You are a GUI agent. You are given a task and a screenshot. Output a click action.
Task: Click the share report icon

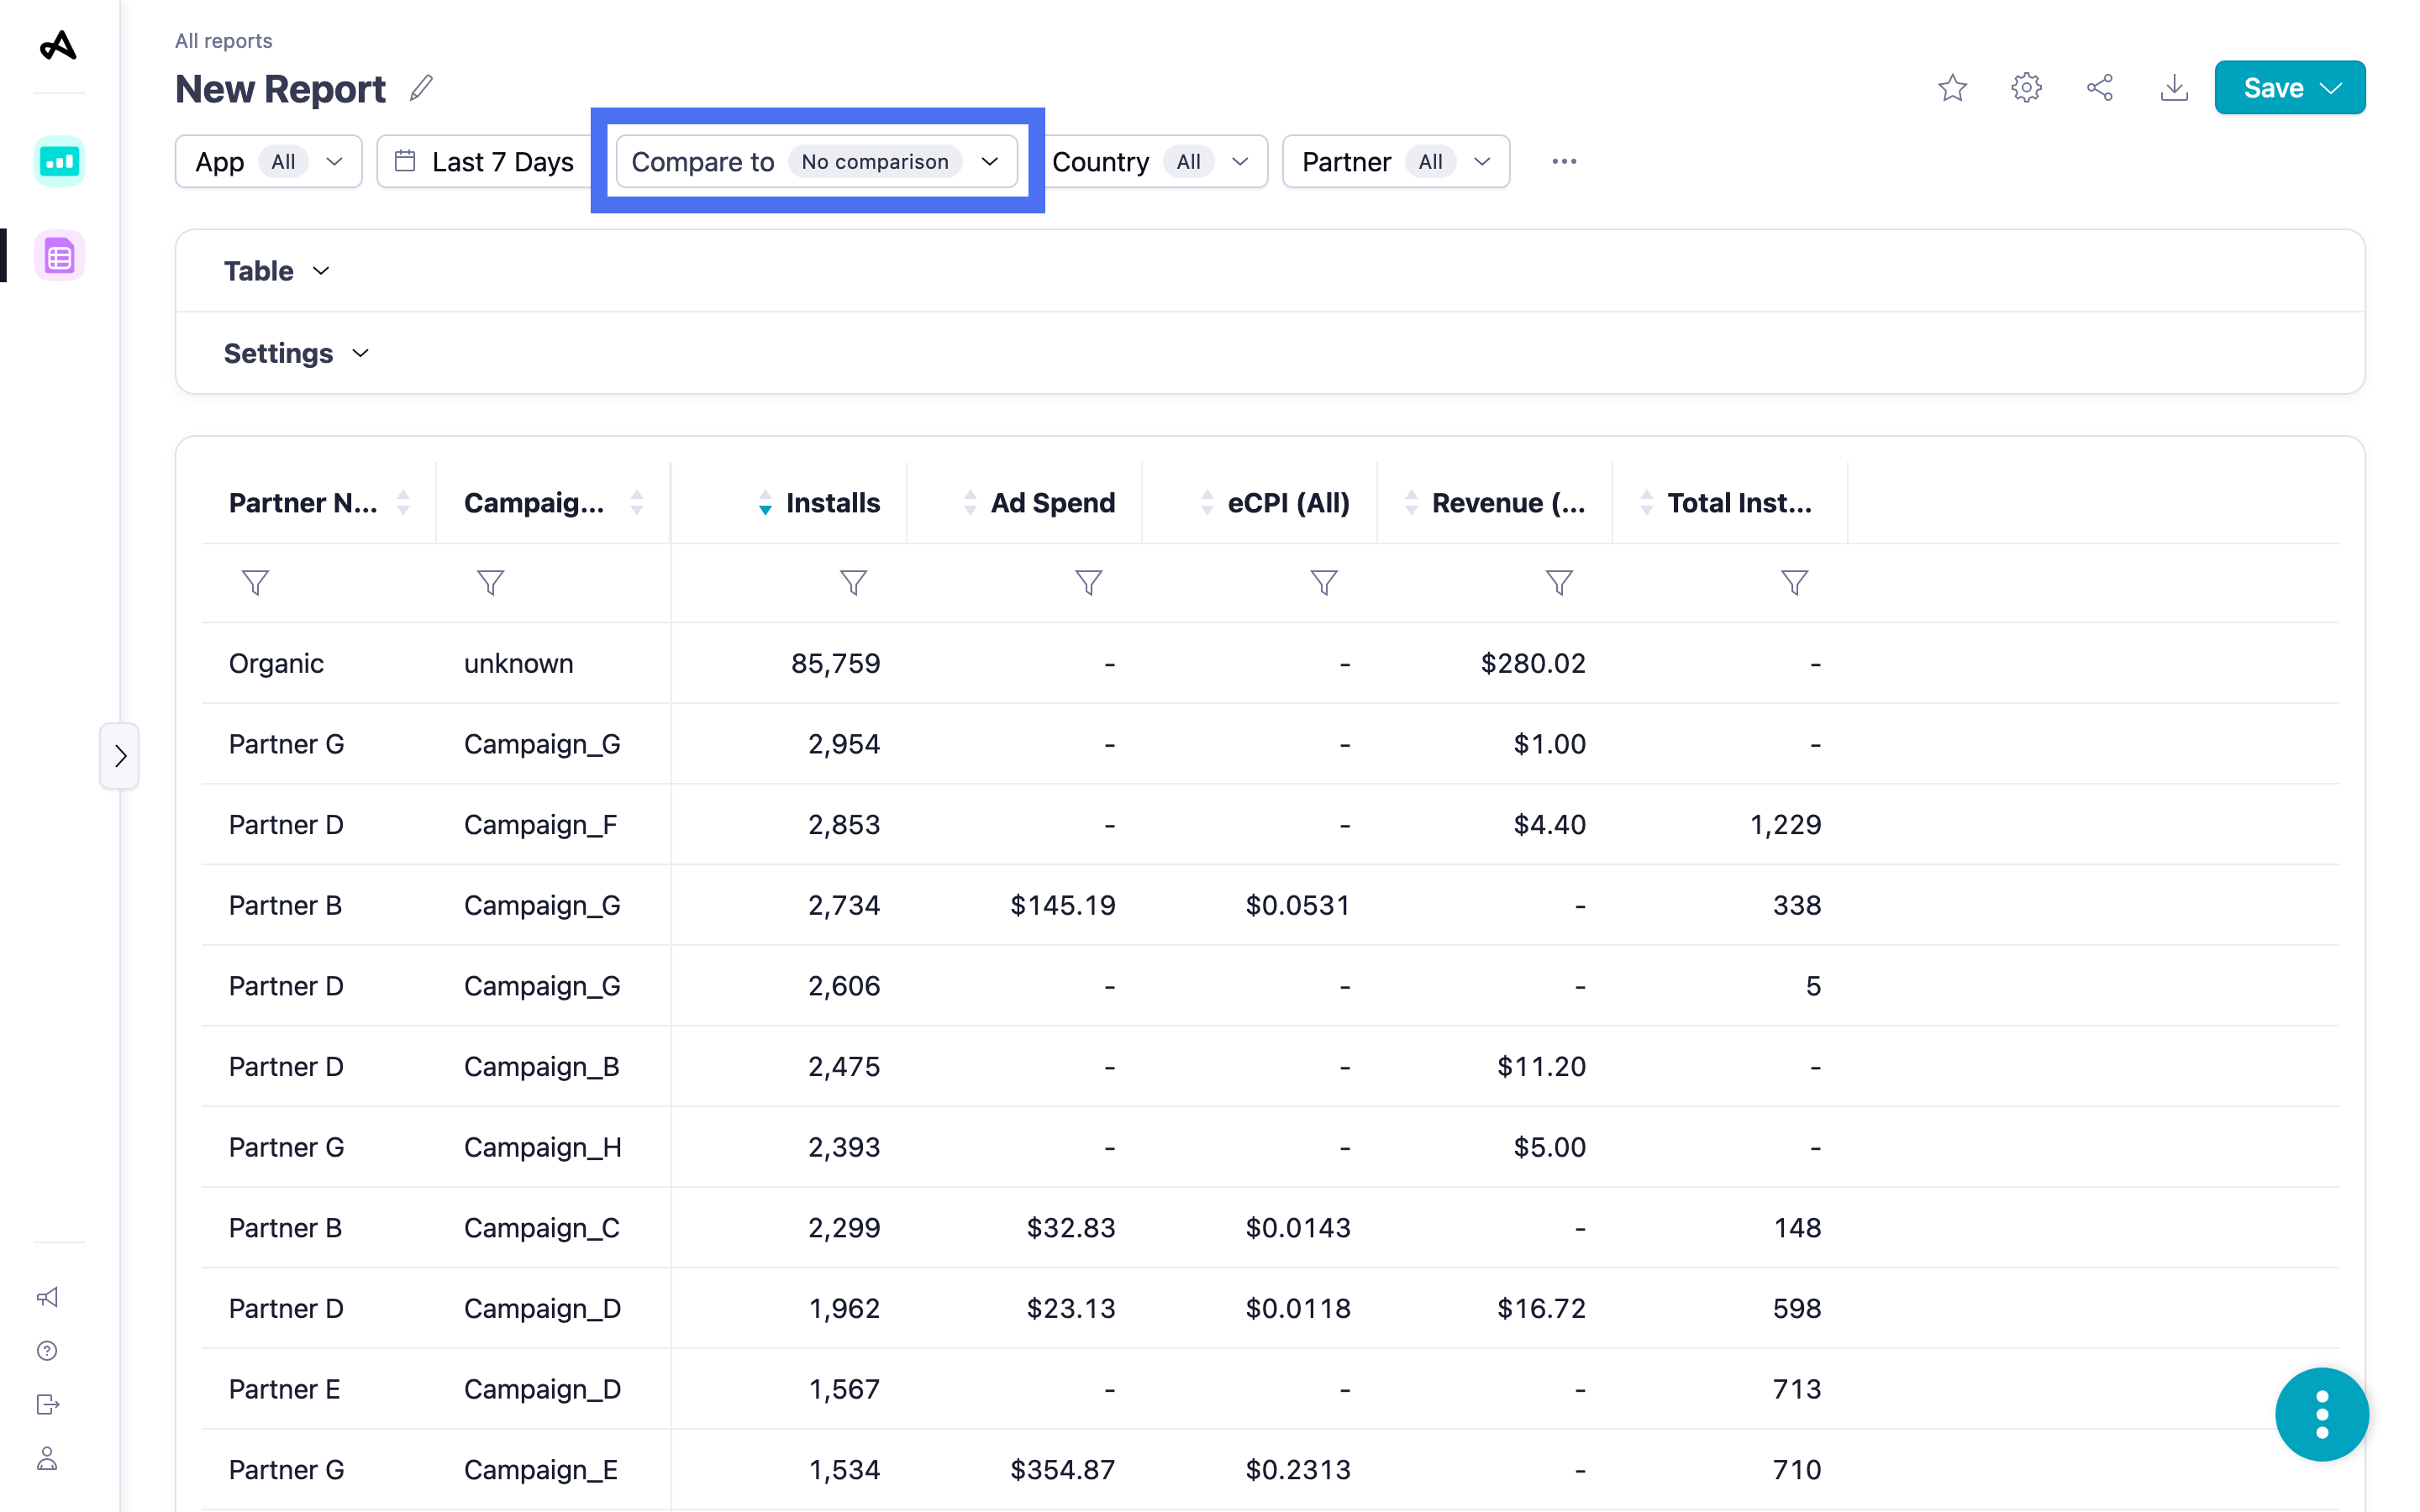2100,88
